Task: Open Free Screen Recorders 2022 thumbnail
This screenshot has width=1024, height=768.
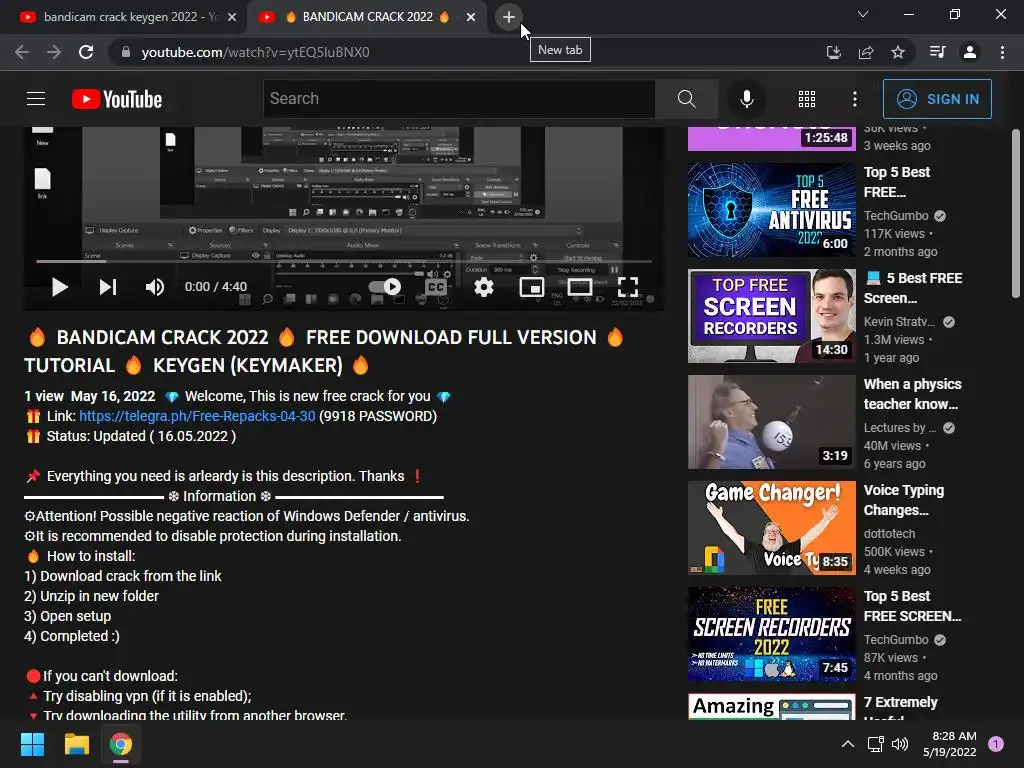Action: [x=771, y=633]
